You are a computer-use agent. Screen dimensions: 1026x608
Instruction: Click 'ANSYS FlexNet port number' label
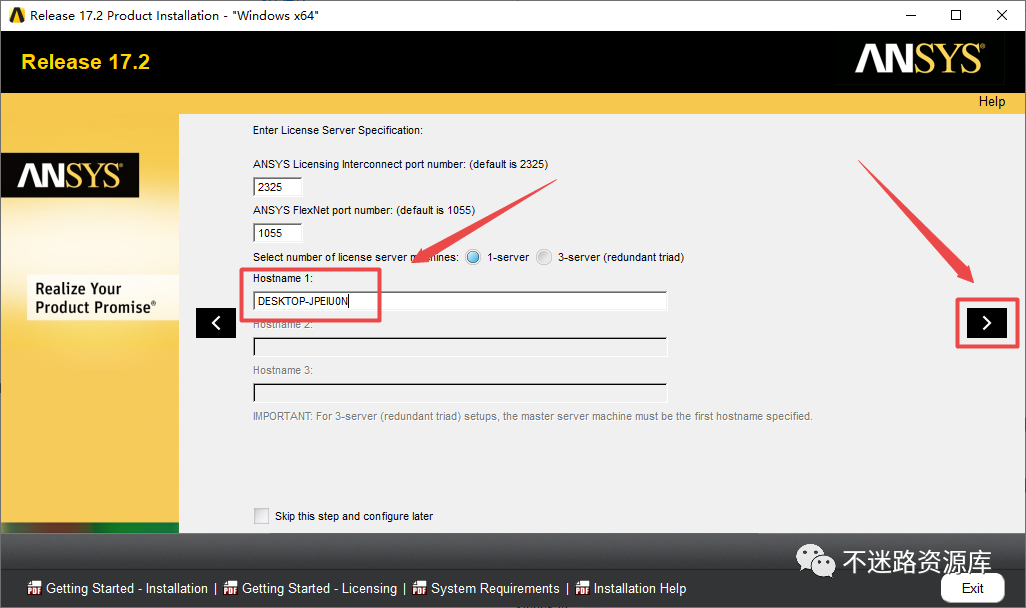(x=364, y=210)
